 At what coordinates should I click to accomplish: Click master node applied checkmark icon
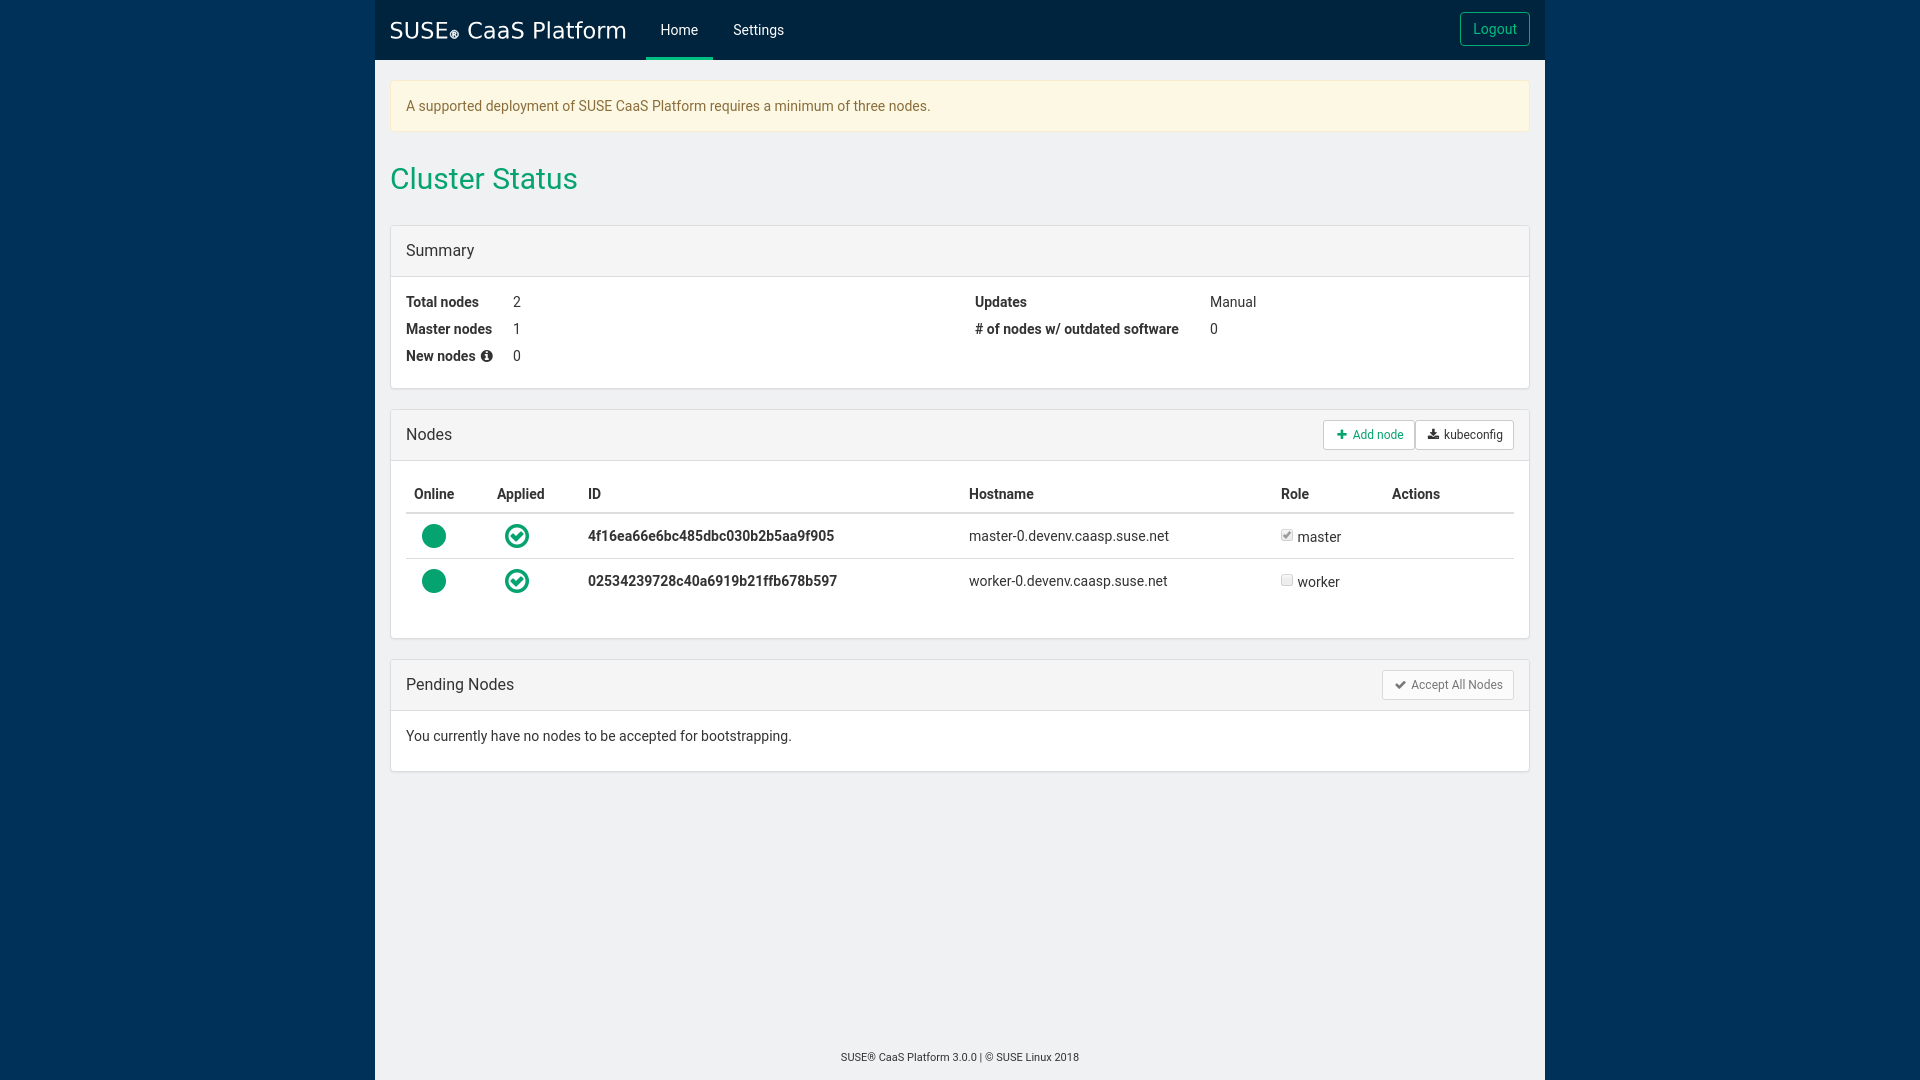click(517, 536)
